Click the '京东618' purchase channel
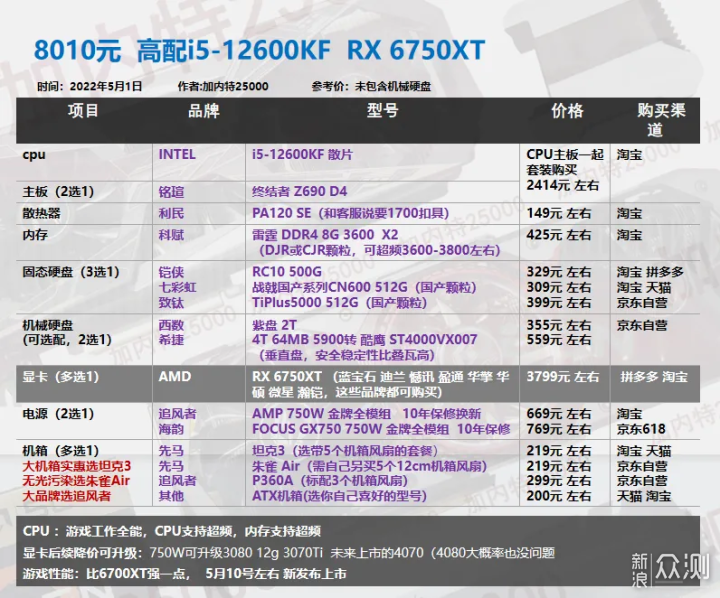Viewport: 720px width, 598px height. pyautogui.click(x=641, y=429)
